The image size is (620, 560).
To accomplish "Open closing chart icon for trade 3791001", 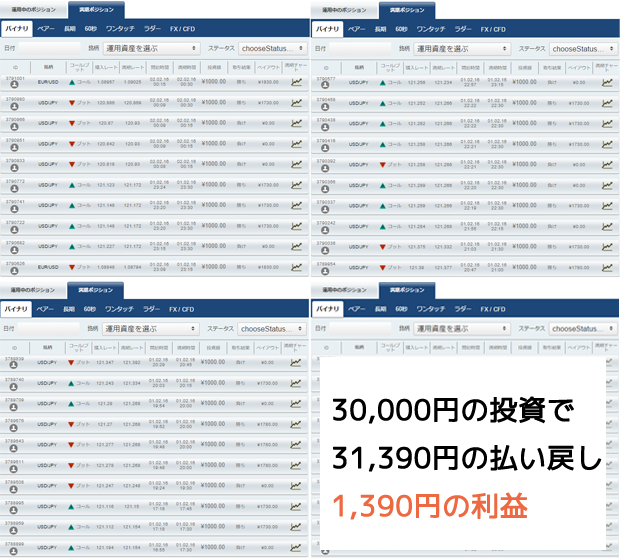I will coord(296,82).
